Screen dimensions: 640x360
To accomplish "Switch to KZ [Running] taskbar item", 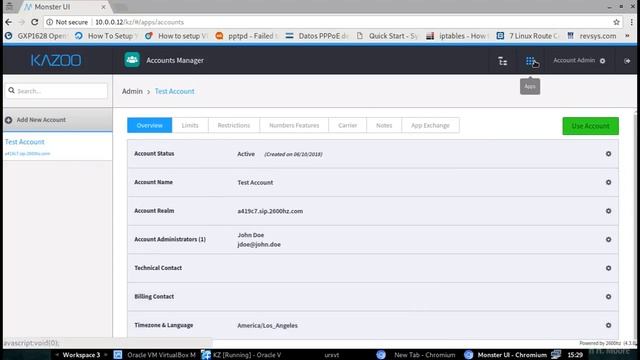I will coord(242,355).
